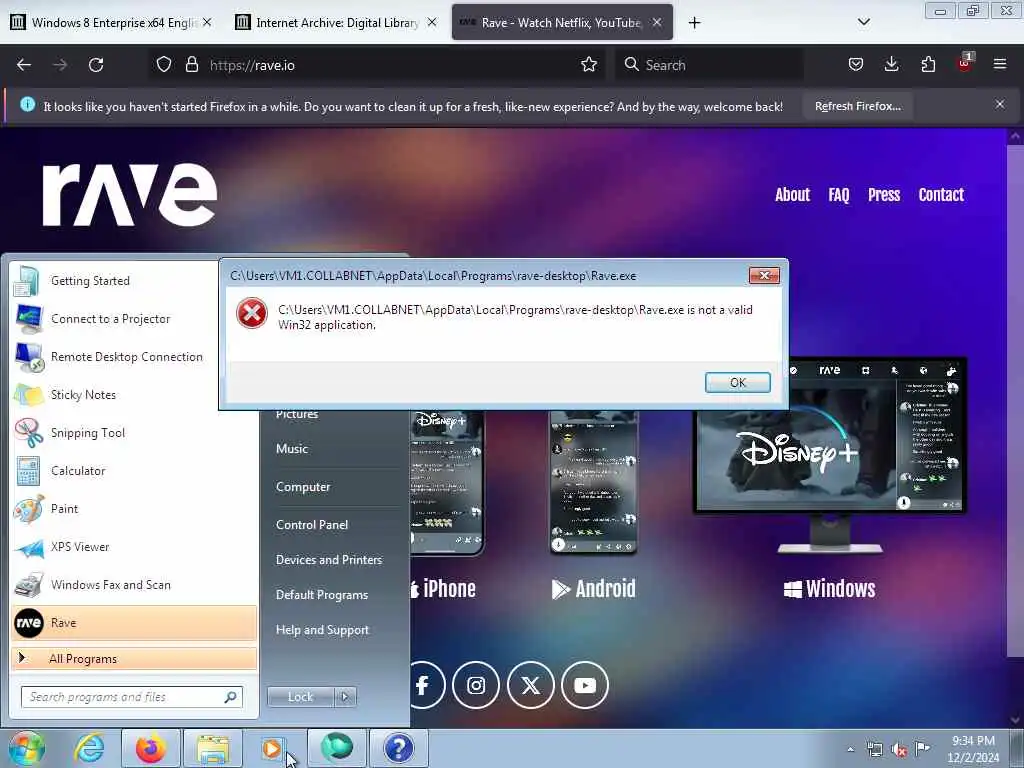Open the Contact link
Screen dimensions: 1024x768
(x=941, y=195)
